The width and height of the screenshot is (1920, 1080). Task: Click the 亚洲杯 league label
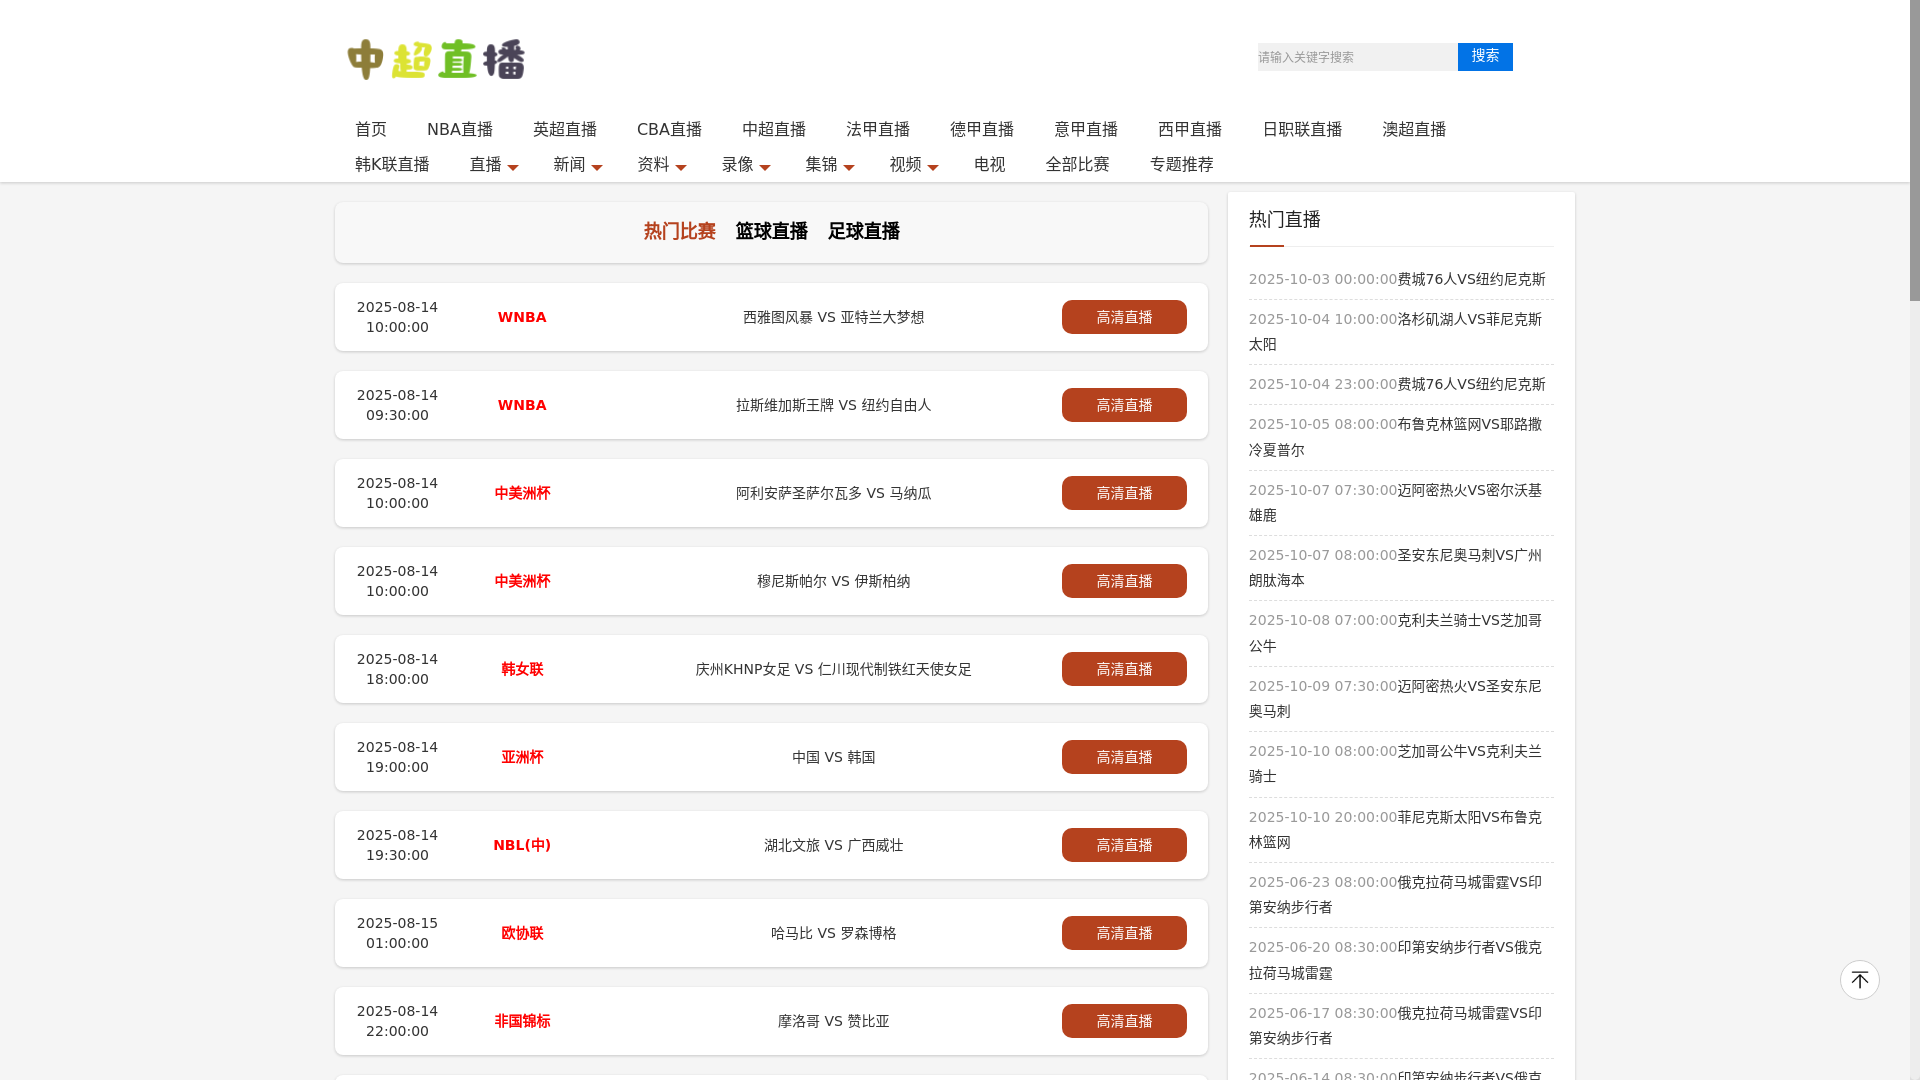(x=522, y=757)
